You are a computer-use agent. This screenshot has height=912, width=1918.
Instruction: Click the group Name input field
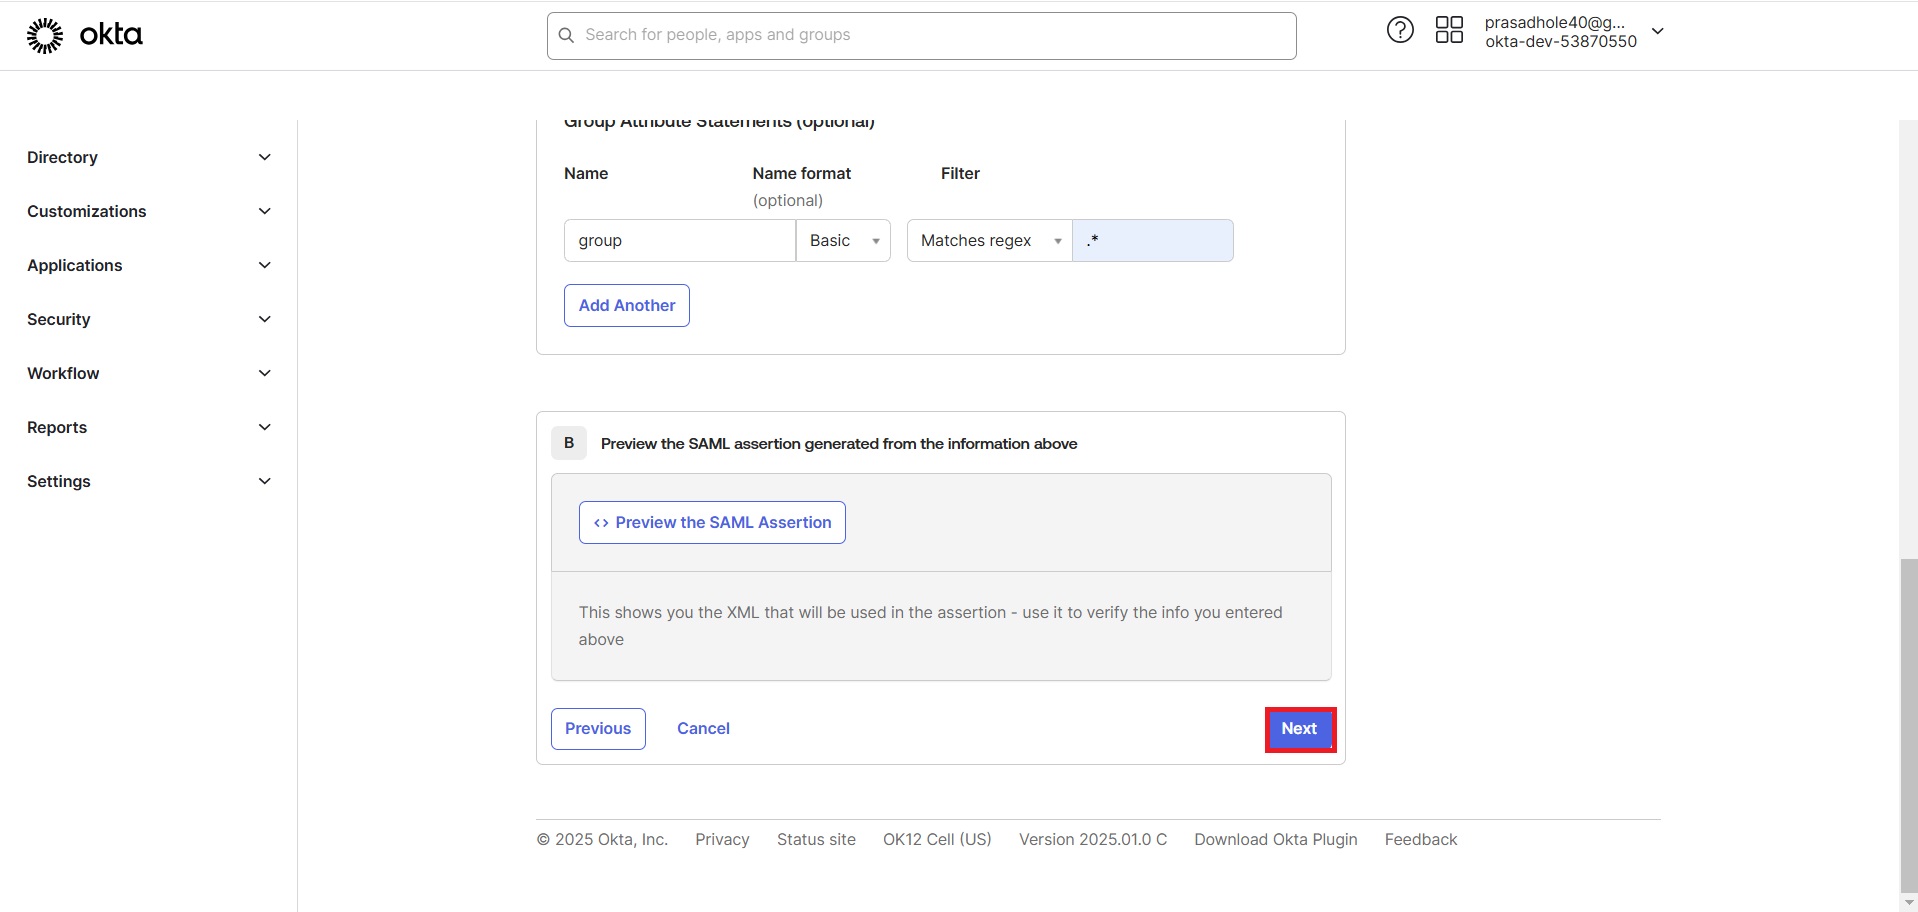coord(679,240)
